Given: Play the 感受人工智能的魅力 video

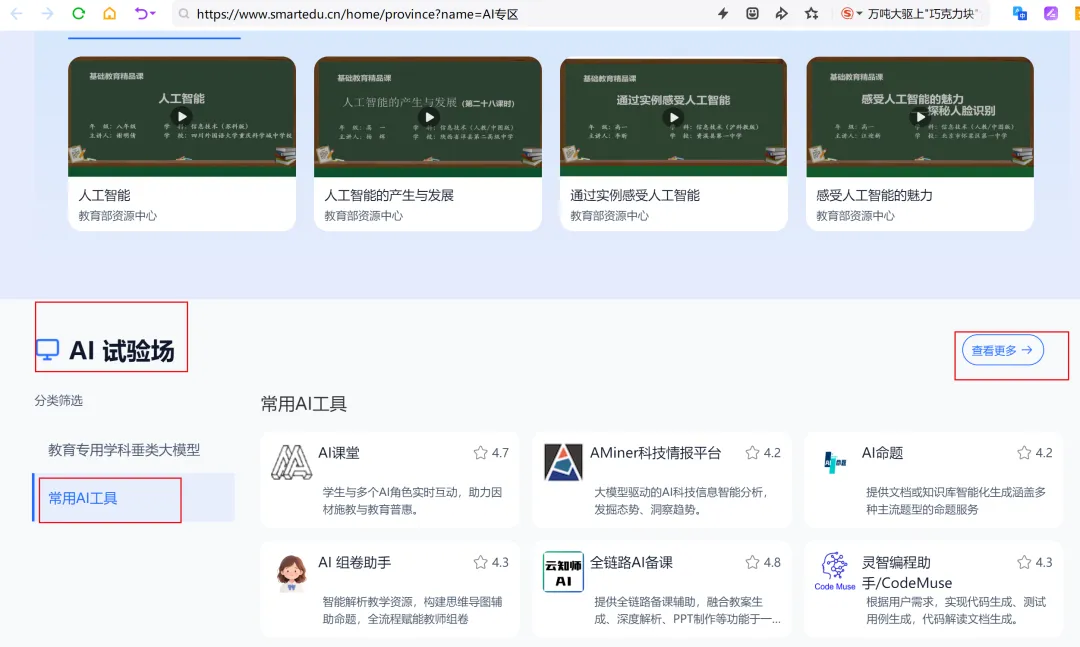Looking at the screenshot, I should pos(920,117).
